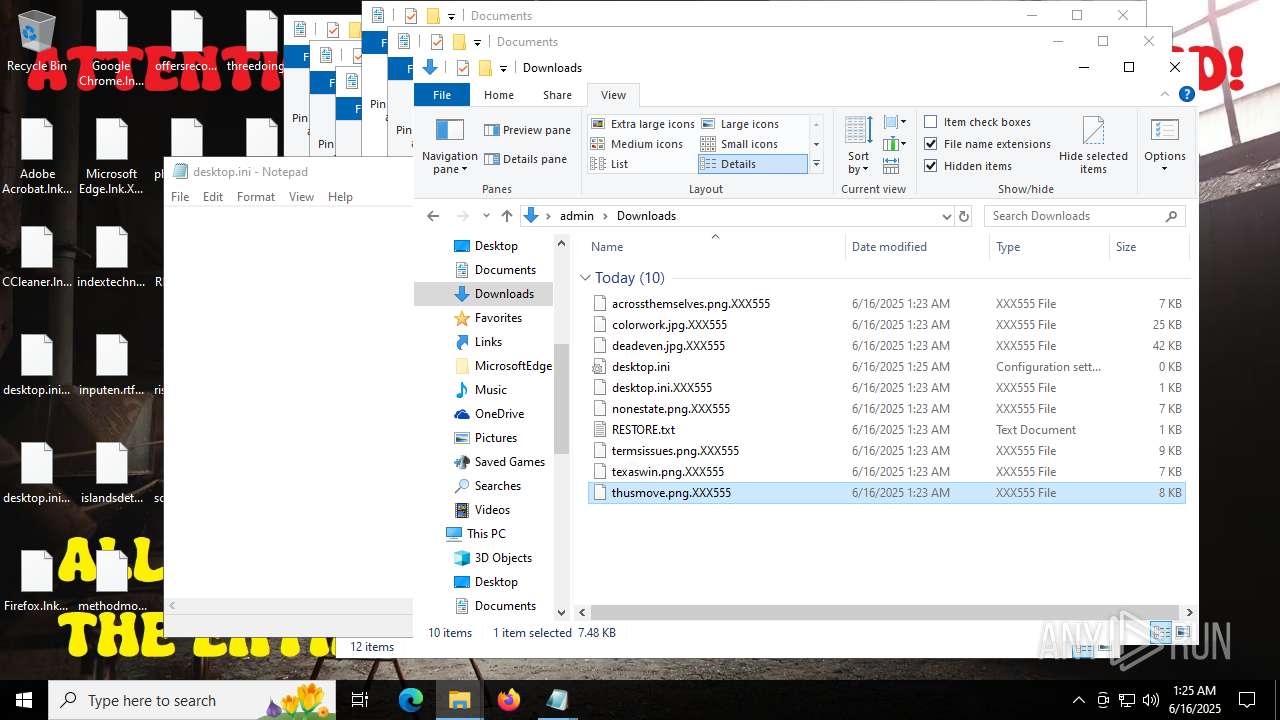
Task: Click the search magnifier icon
Action: coord(1171,216)
